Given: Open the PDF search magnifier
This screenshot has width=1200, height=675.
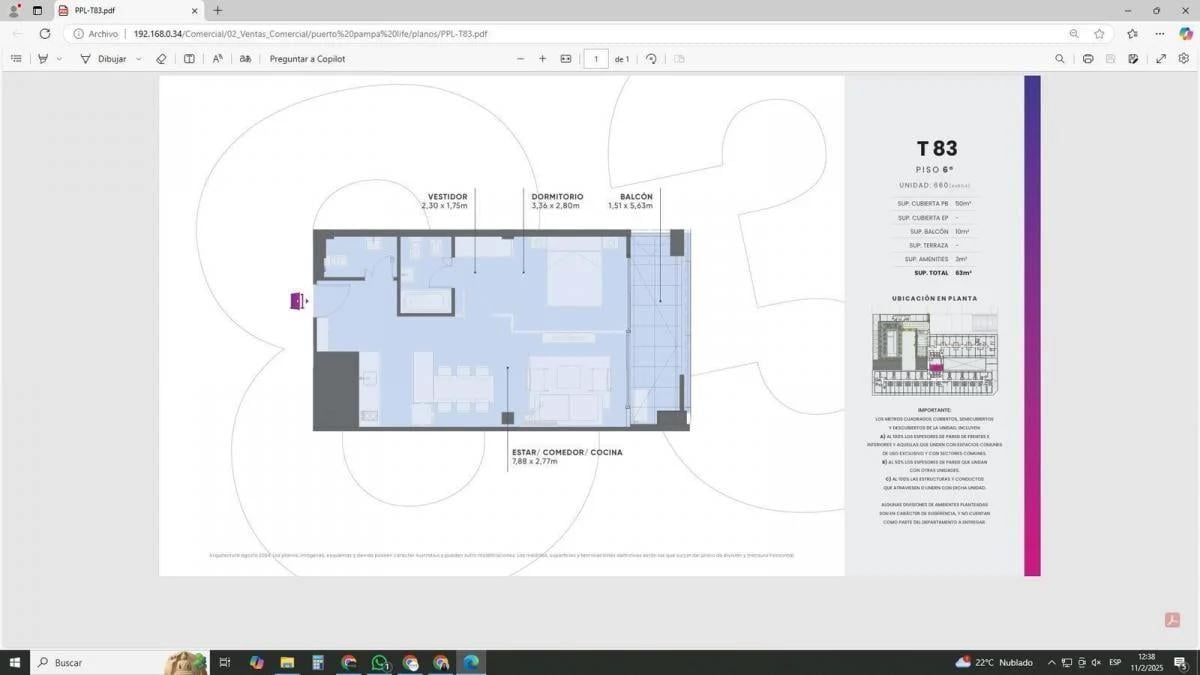Looking at the screenshot, I should tap(1060, 59).
